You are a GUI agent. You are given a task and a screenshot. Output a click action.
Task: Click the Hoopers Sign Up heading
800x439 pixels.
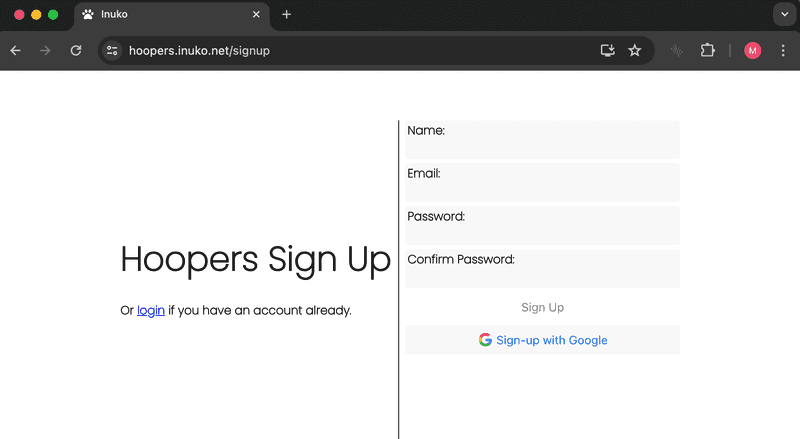tap(256, 259)
